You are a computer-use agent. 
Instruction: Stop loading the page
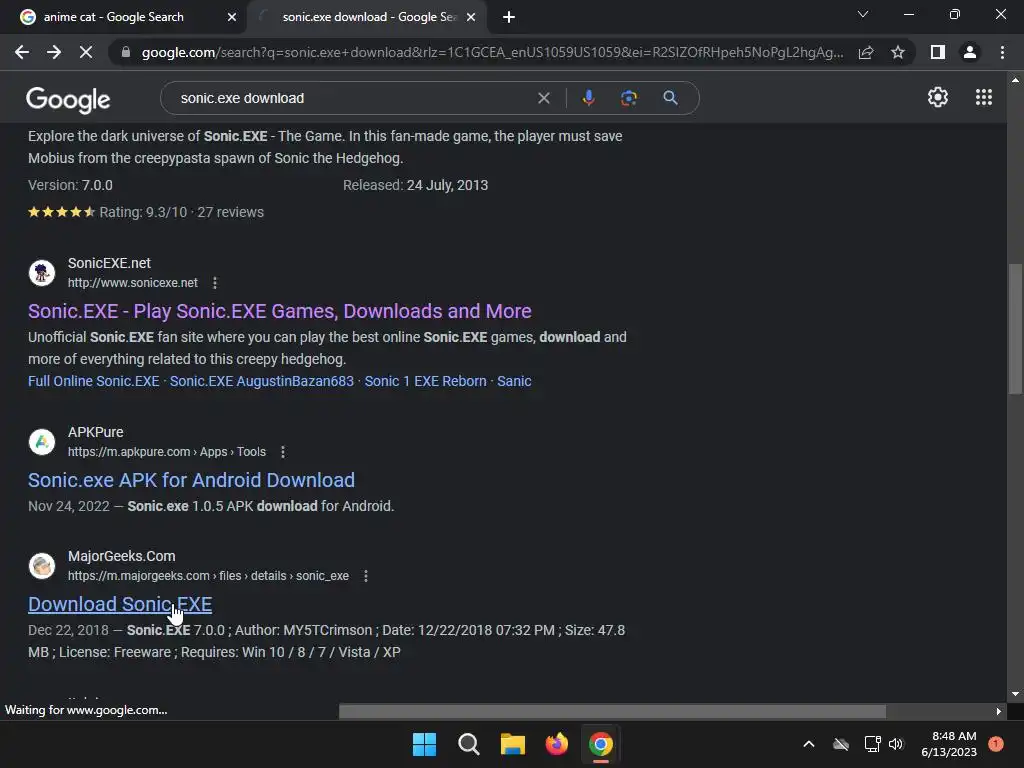click(86, 52)
